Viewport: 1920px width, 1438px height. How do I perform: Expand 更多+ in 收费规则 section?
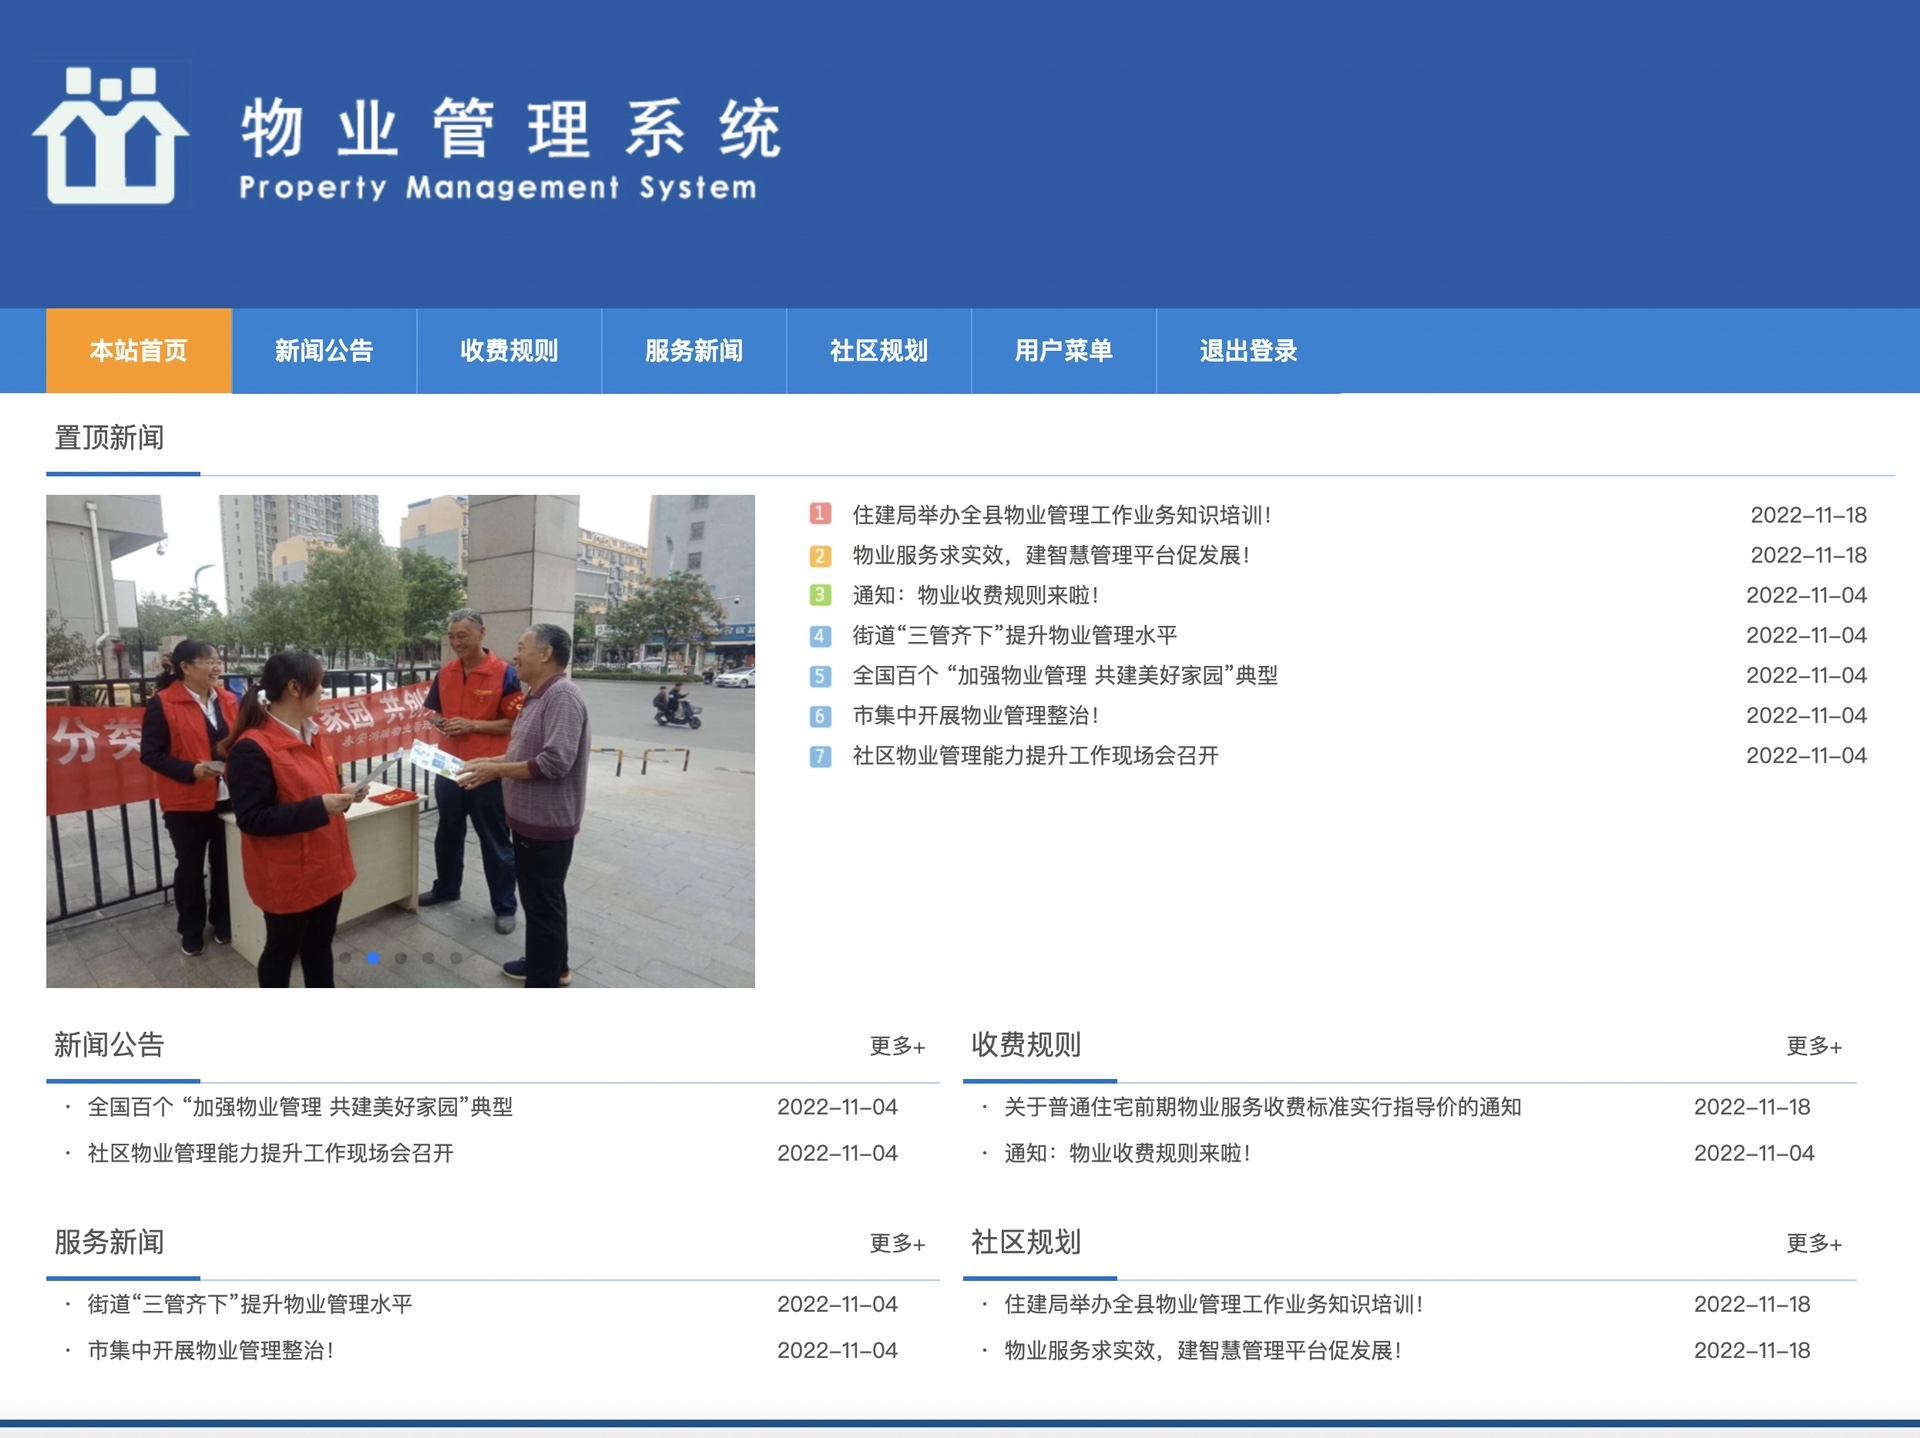(x=1814, y=1046)
